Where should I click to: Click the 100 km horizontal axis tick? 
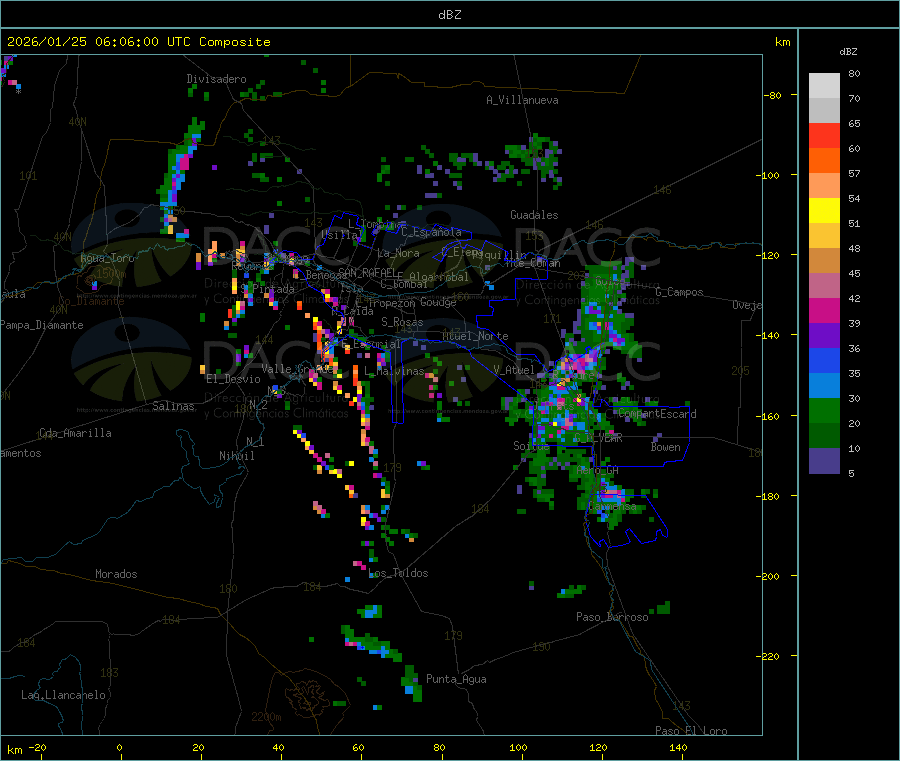pyautogui.click(x=518, y=747)
